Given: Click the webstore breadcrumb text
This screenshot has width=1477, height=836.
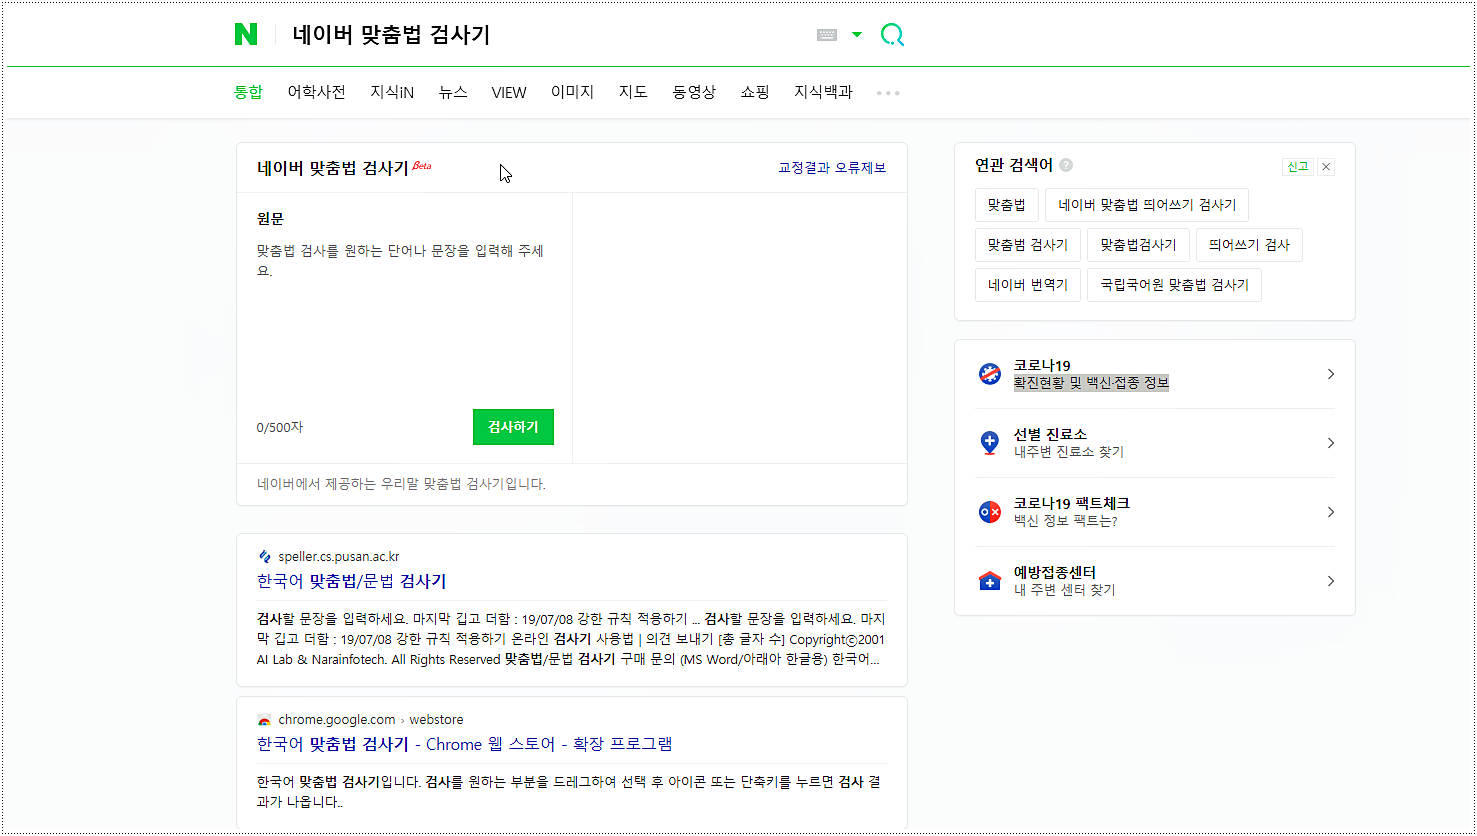Looking at the screenshot, I should click(436, 720).
